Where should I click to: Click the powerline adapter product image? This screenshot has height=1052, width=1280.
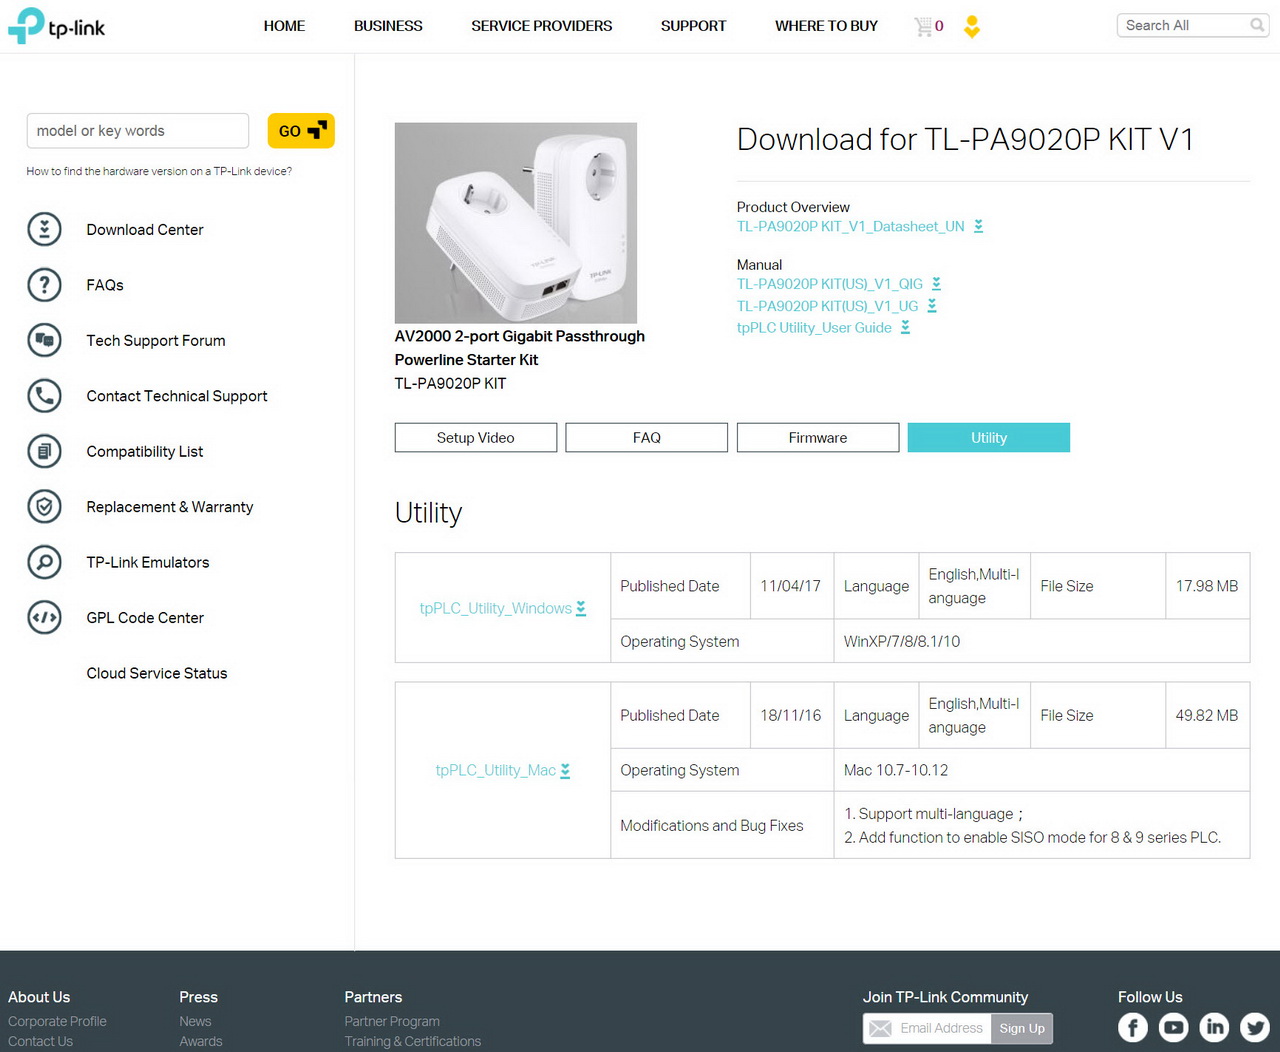516,223
